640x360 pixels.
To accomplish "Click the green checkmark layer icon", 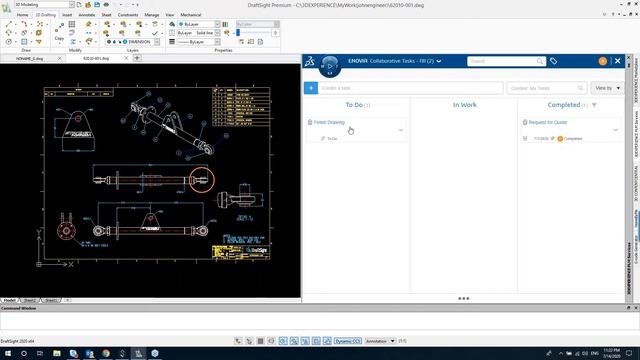I will (x=154, y=33).
